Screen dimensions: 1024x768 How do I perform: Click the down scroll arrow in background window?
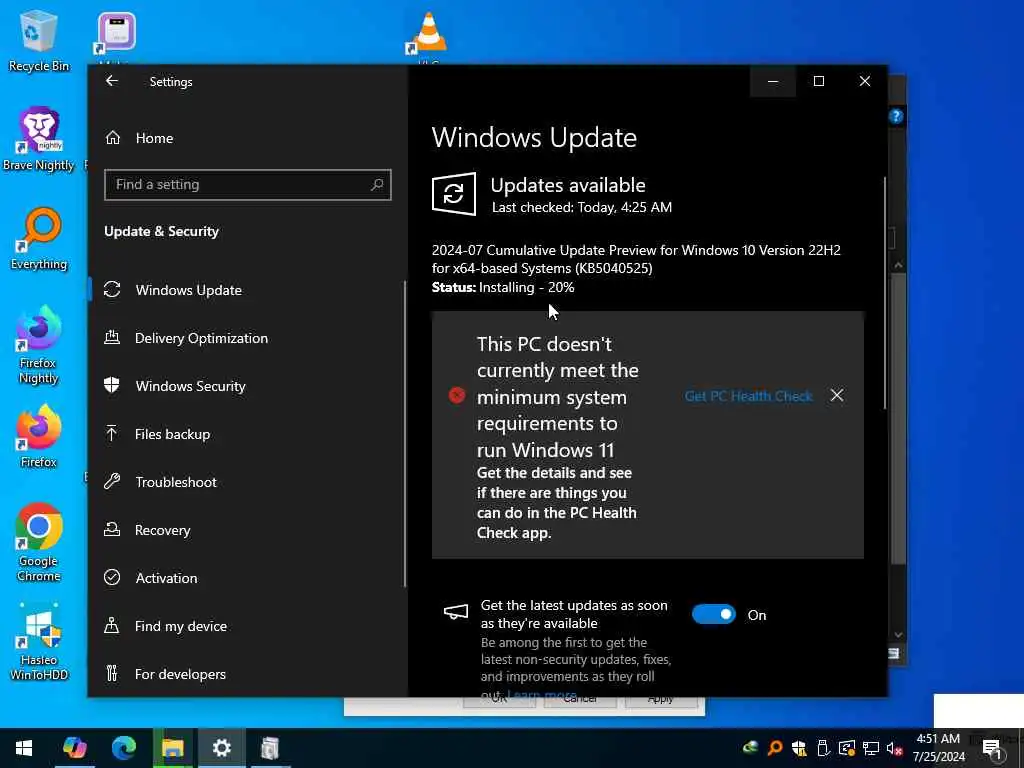(899, 635)
